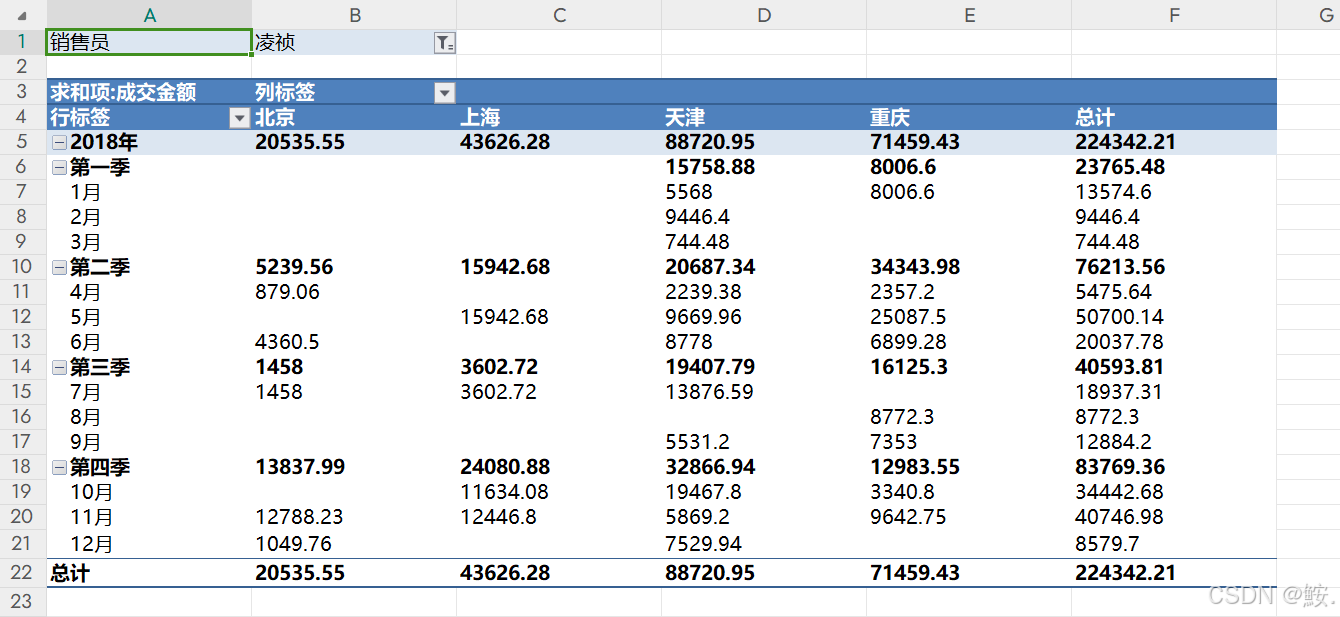
Task: Collapse the 第四季 group
Action: click(60, 468)
